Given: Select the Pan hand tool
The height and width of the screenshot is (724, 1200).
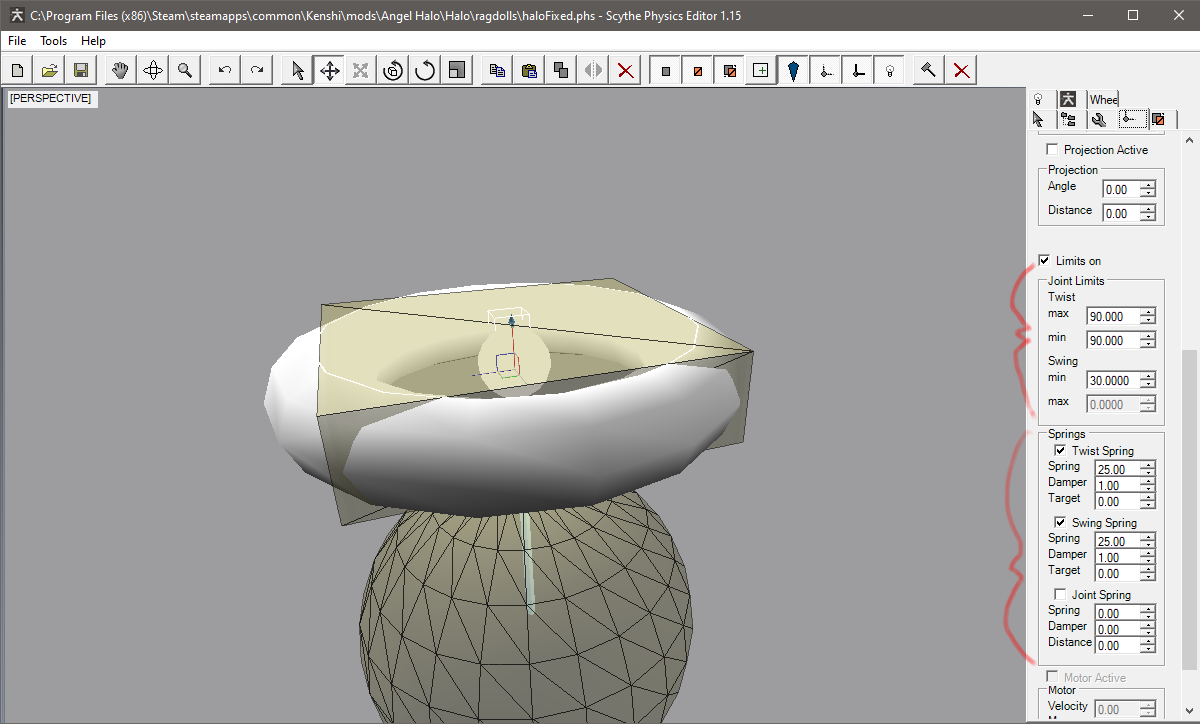Looking at the screenshot, I should (121, 70).
